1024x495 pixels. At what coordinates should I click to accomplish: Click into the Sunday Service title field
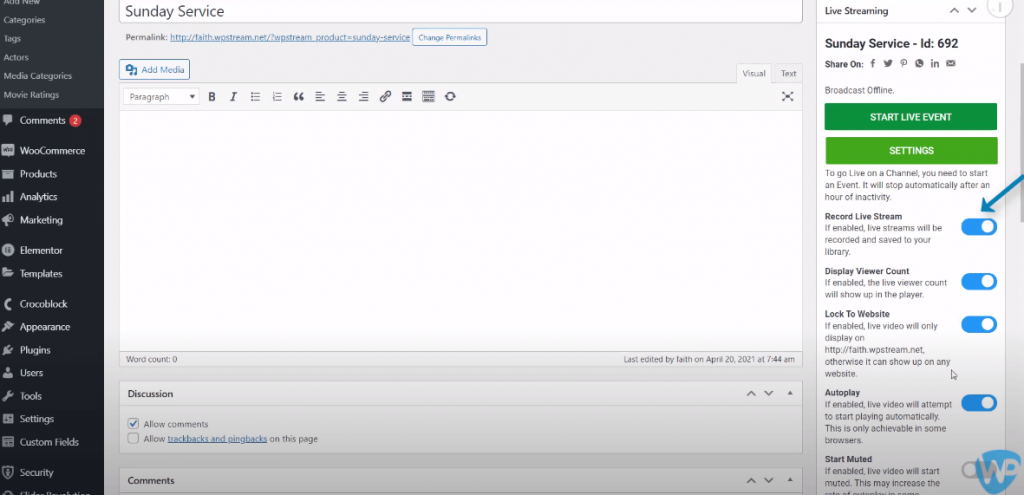(460, 11)
